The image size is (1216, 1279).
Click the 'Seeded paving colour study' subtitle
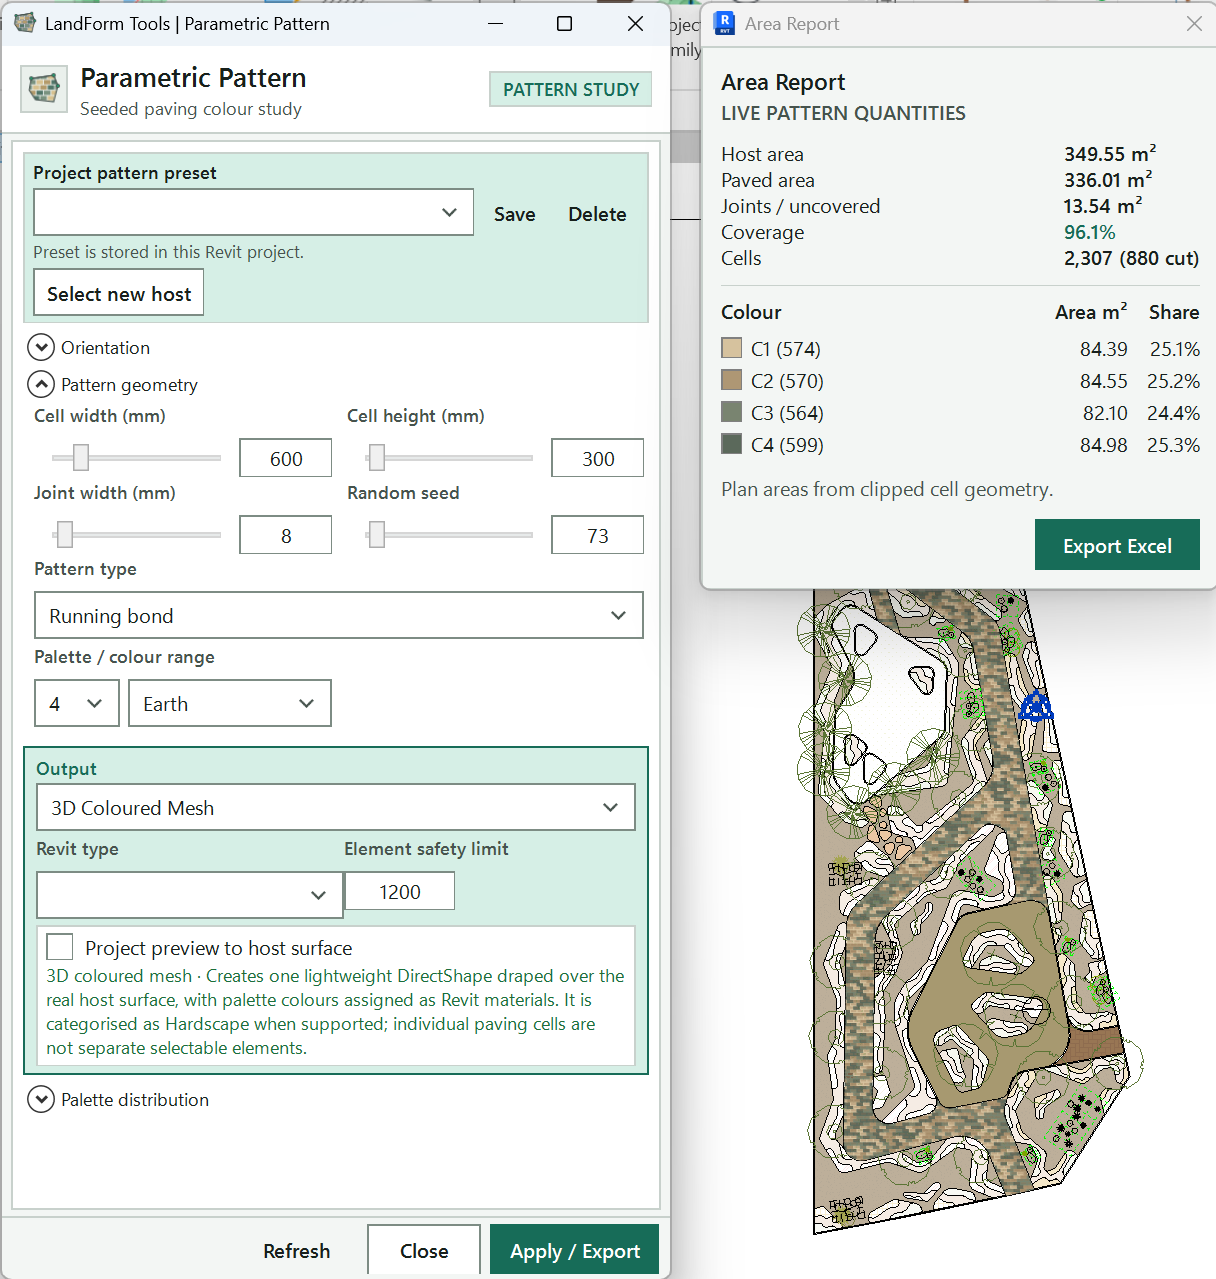[191, 109]
